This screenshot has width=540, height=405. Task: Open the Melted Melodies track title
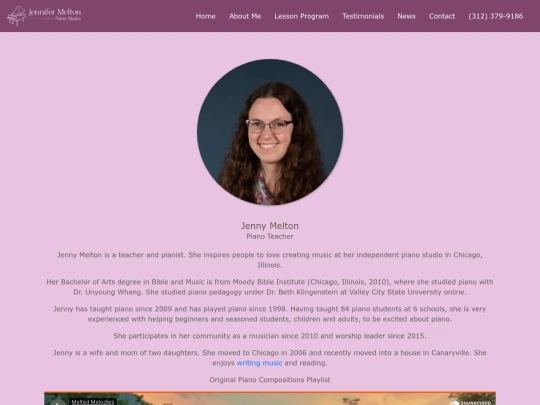click(93, 402)
